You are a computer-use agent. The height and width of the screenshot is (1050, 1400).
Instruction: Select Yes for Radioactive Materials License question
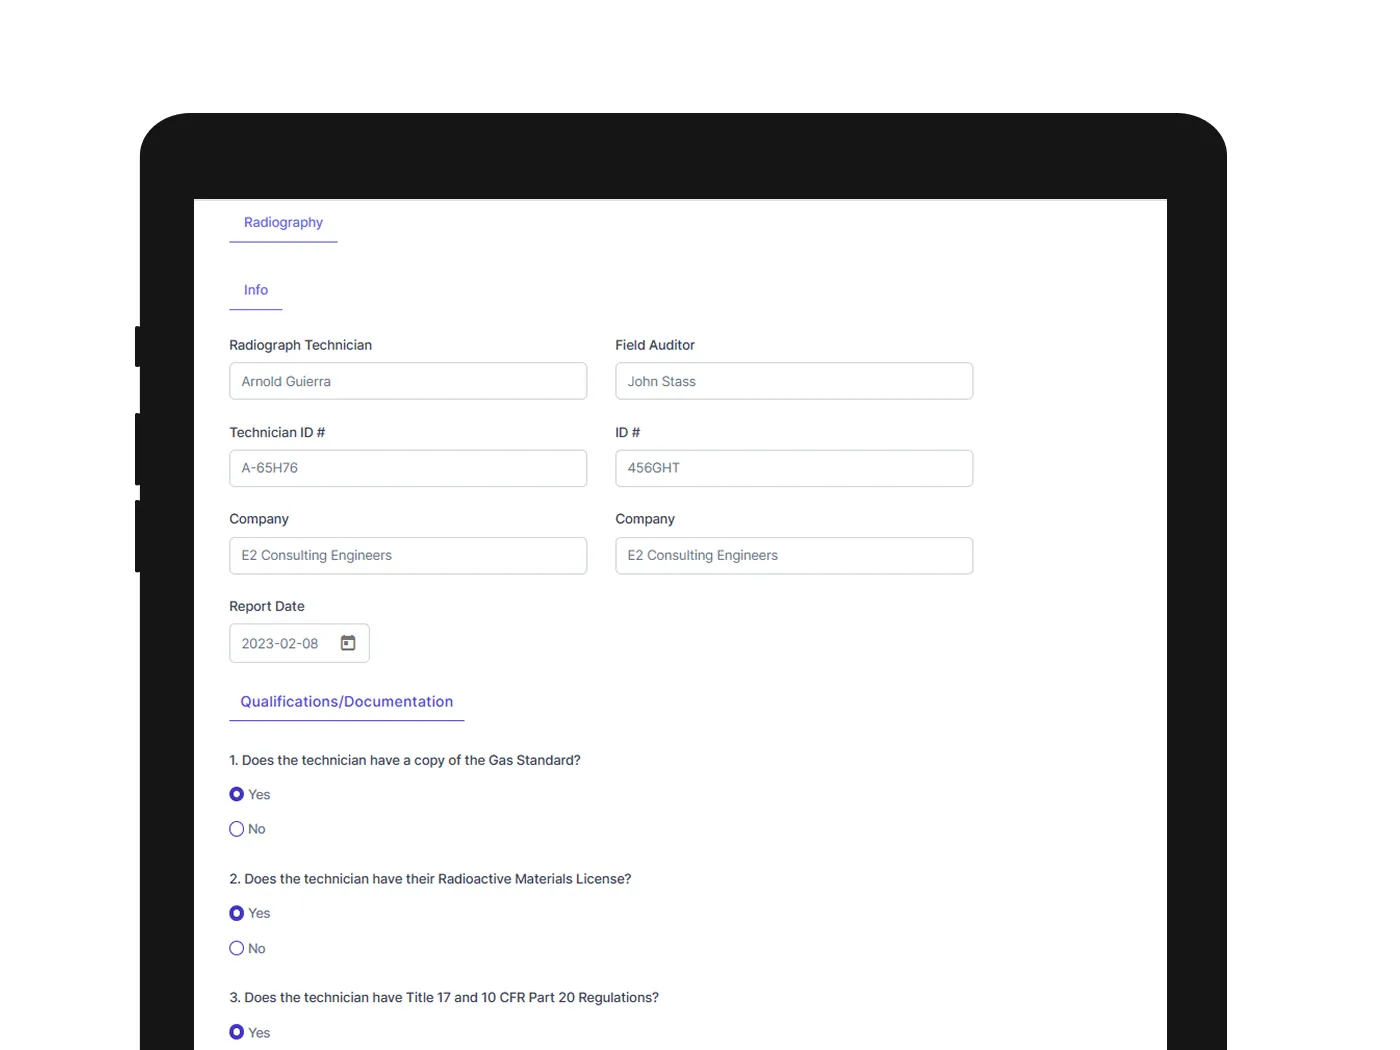237,913
